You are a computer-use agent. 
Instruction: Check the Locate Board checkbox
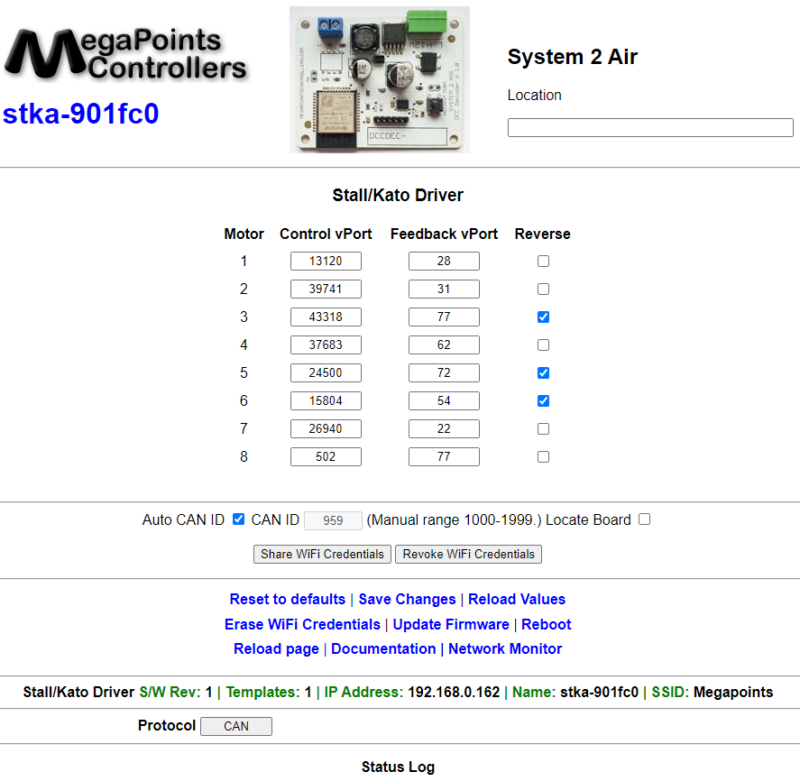(644, 519)
